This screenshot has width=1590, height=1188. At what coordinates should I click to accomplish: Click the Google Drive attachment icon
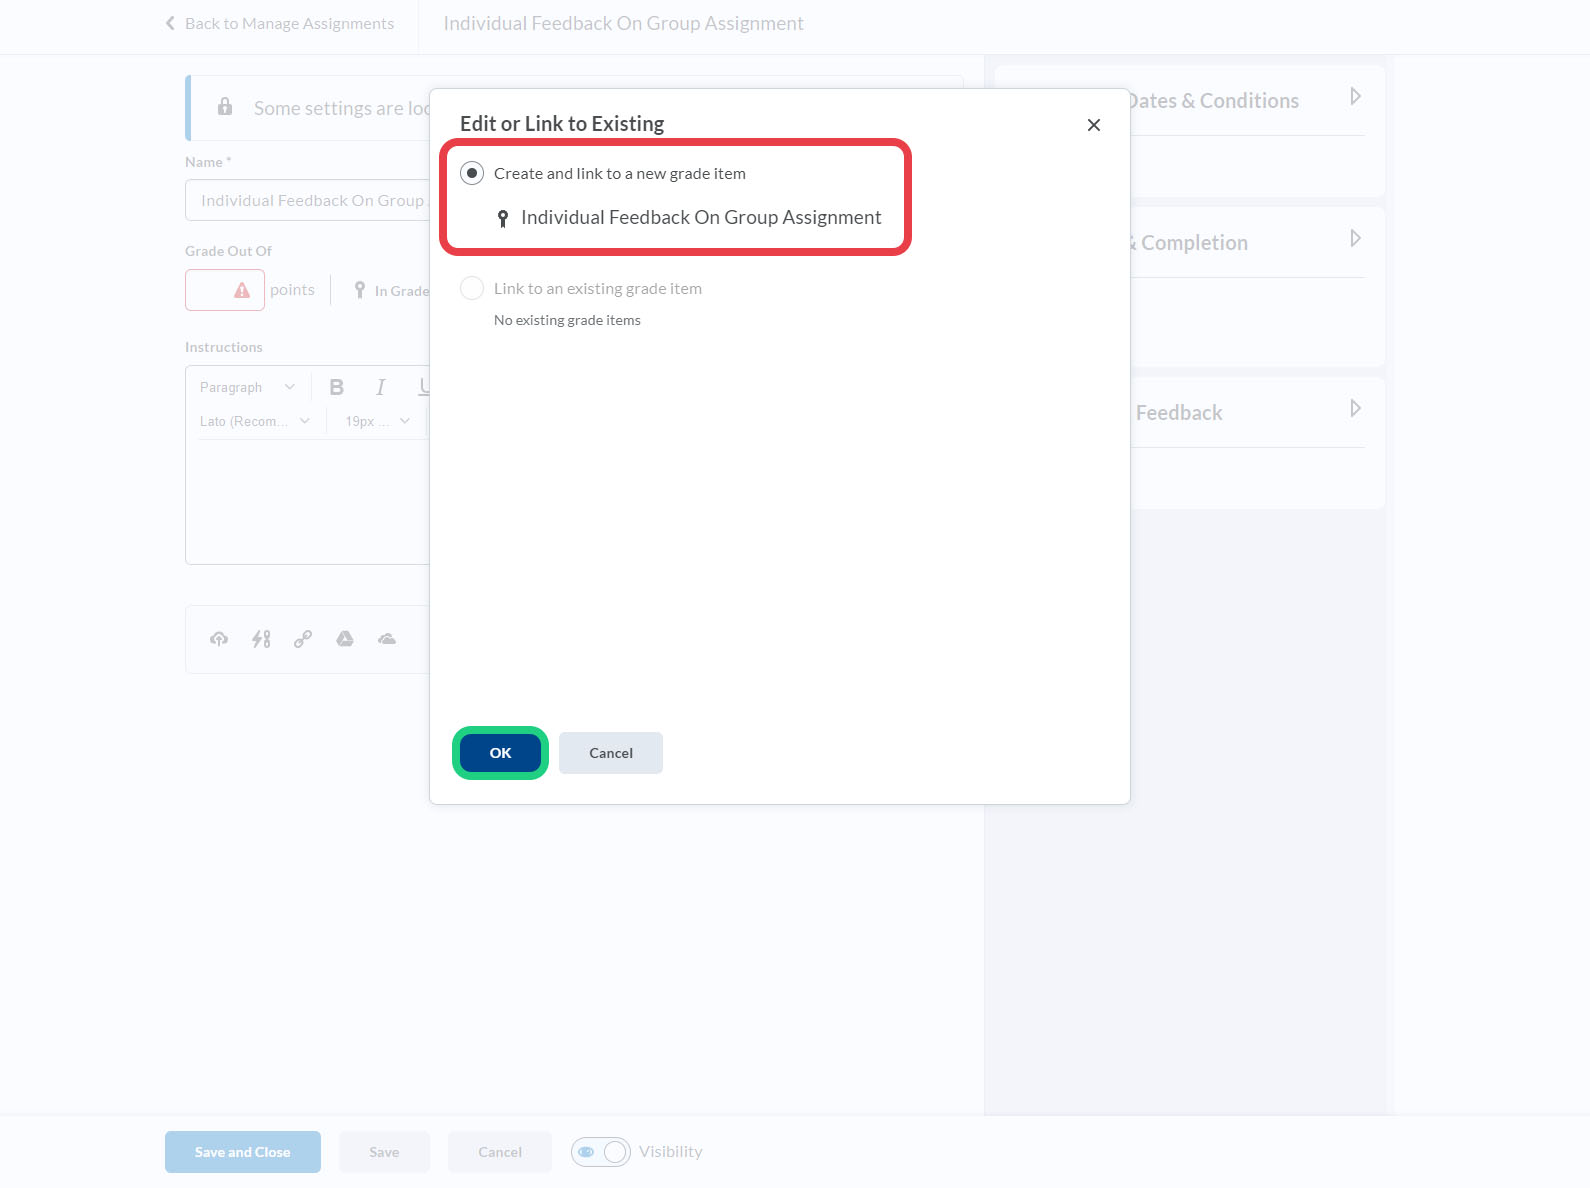pyautogui.click(x=345, y=639)
